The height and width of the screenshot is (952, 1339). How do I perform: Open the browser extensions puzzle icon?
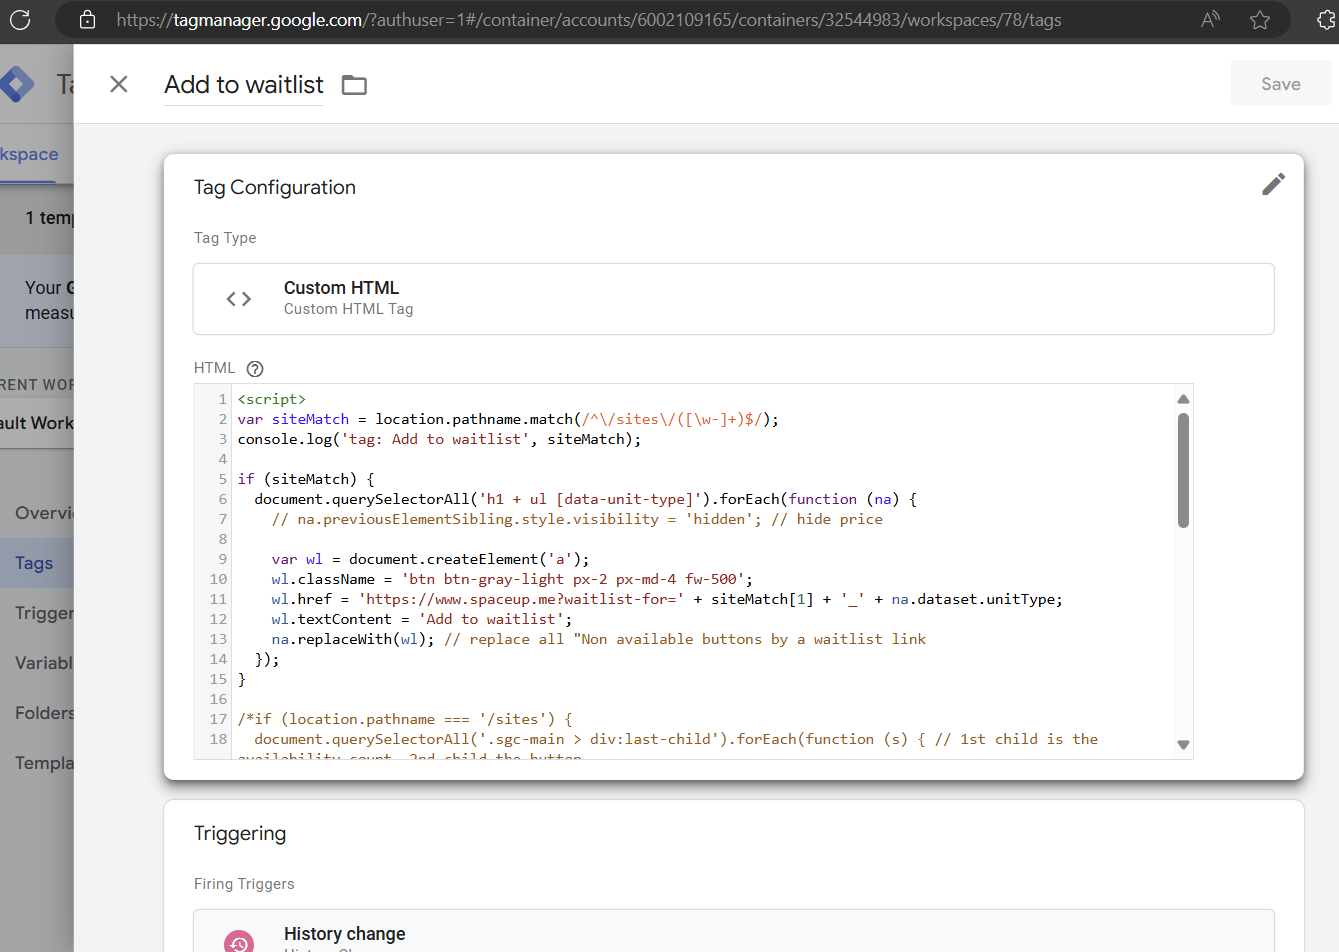coord(1328,19)
